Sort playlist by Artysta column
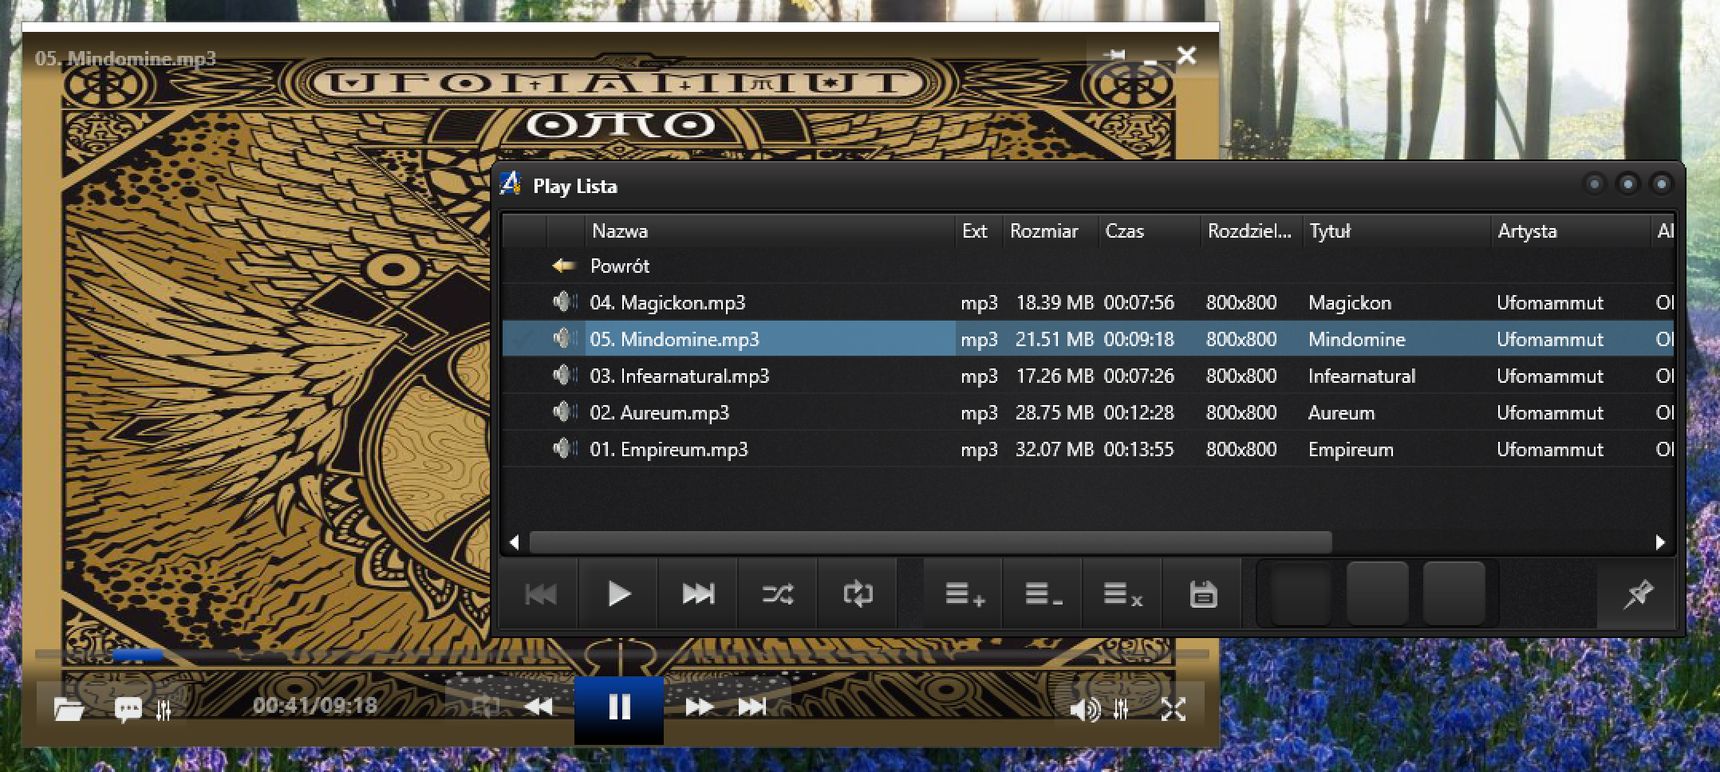1720x772 pixels. click(1569, 231)
